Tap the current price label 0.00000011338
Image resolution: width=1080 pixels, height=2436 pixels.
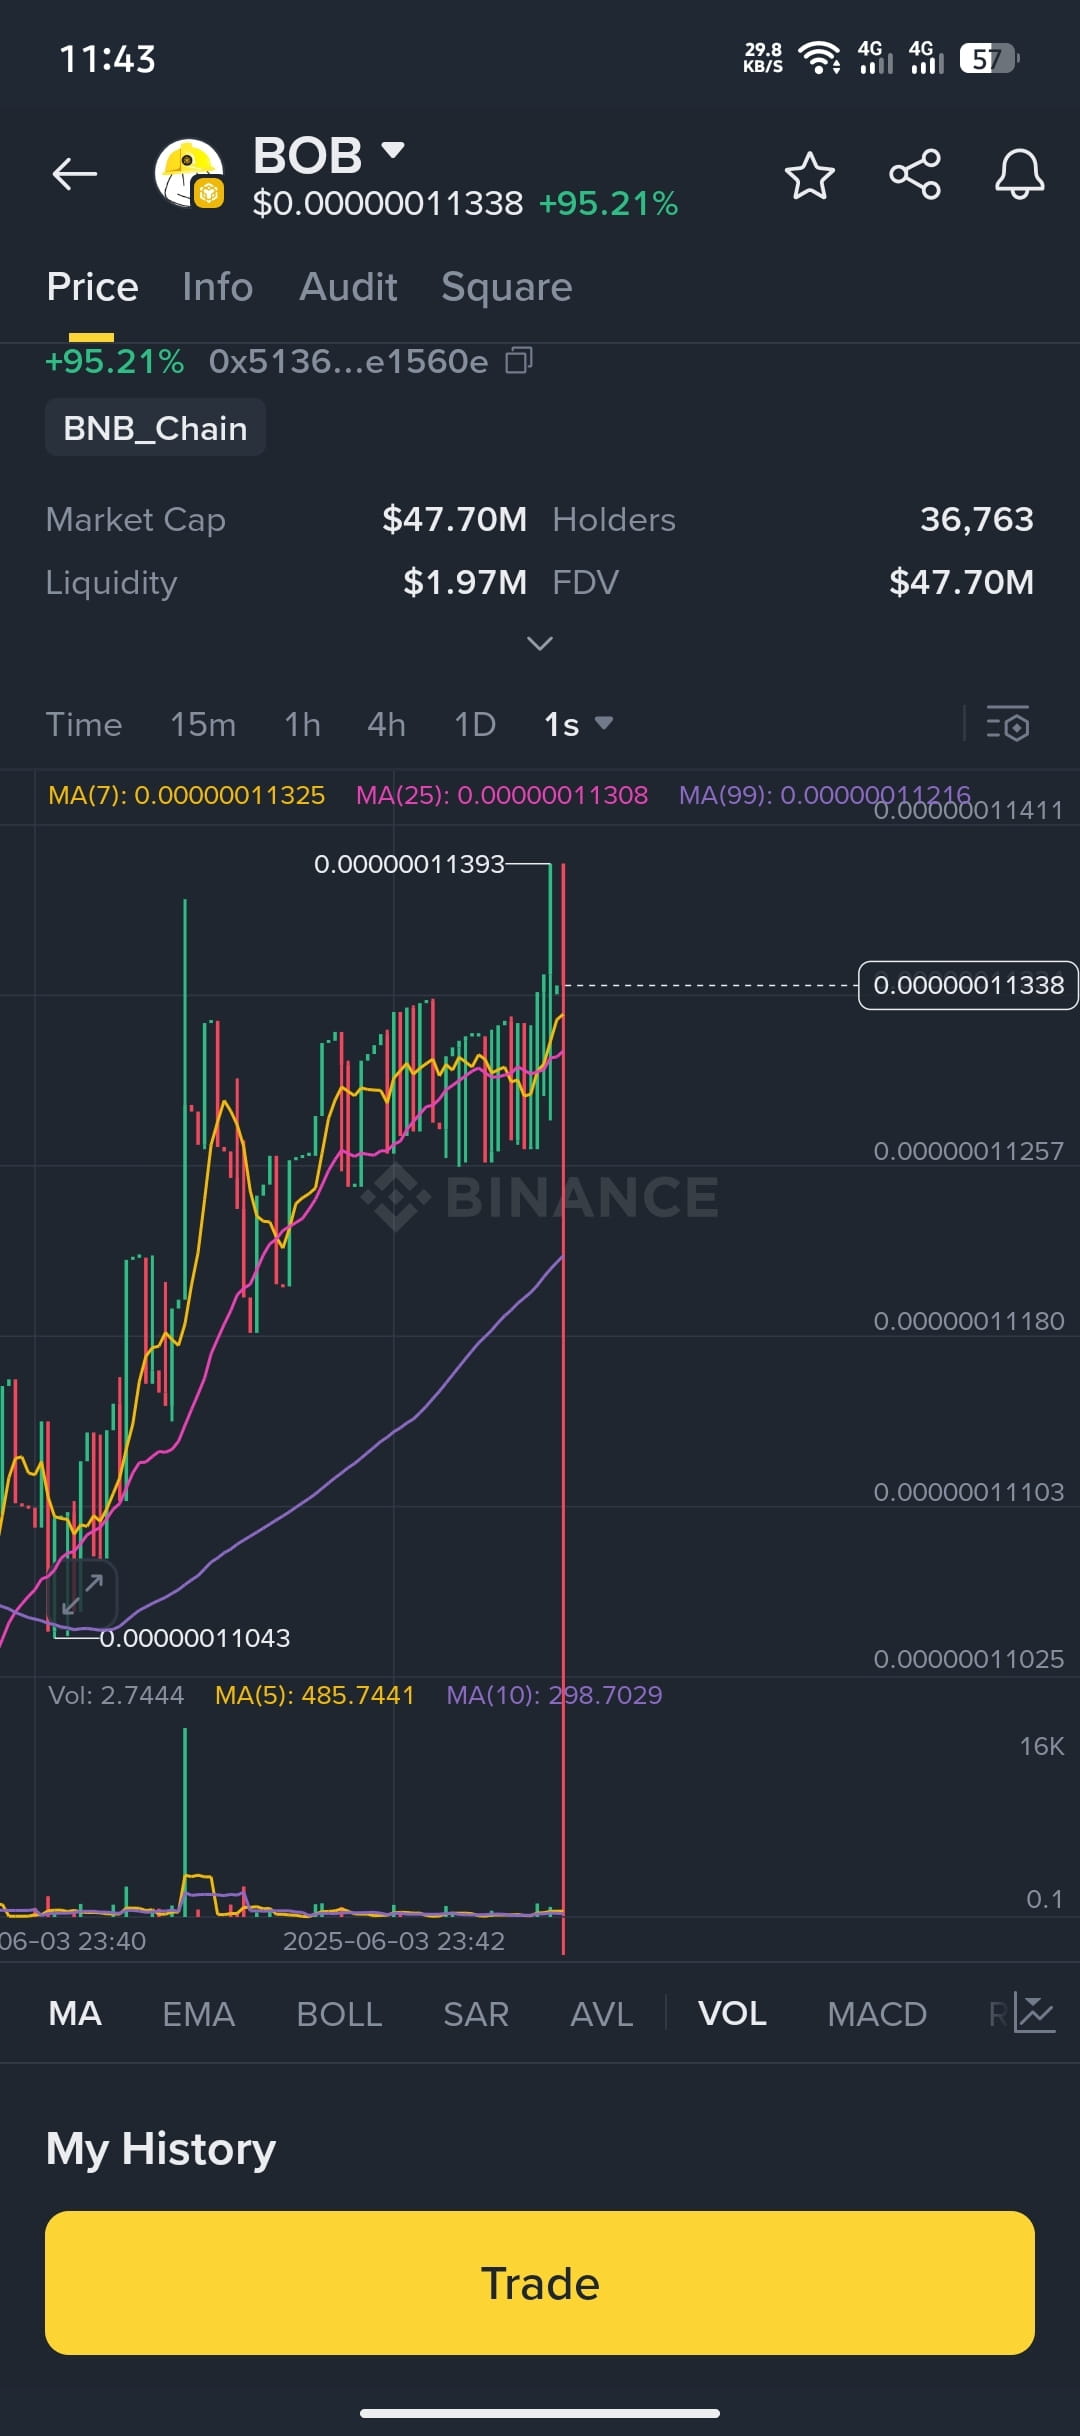pyautogui.click(x=968, y=986)
